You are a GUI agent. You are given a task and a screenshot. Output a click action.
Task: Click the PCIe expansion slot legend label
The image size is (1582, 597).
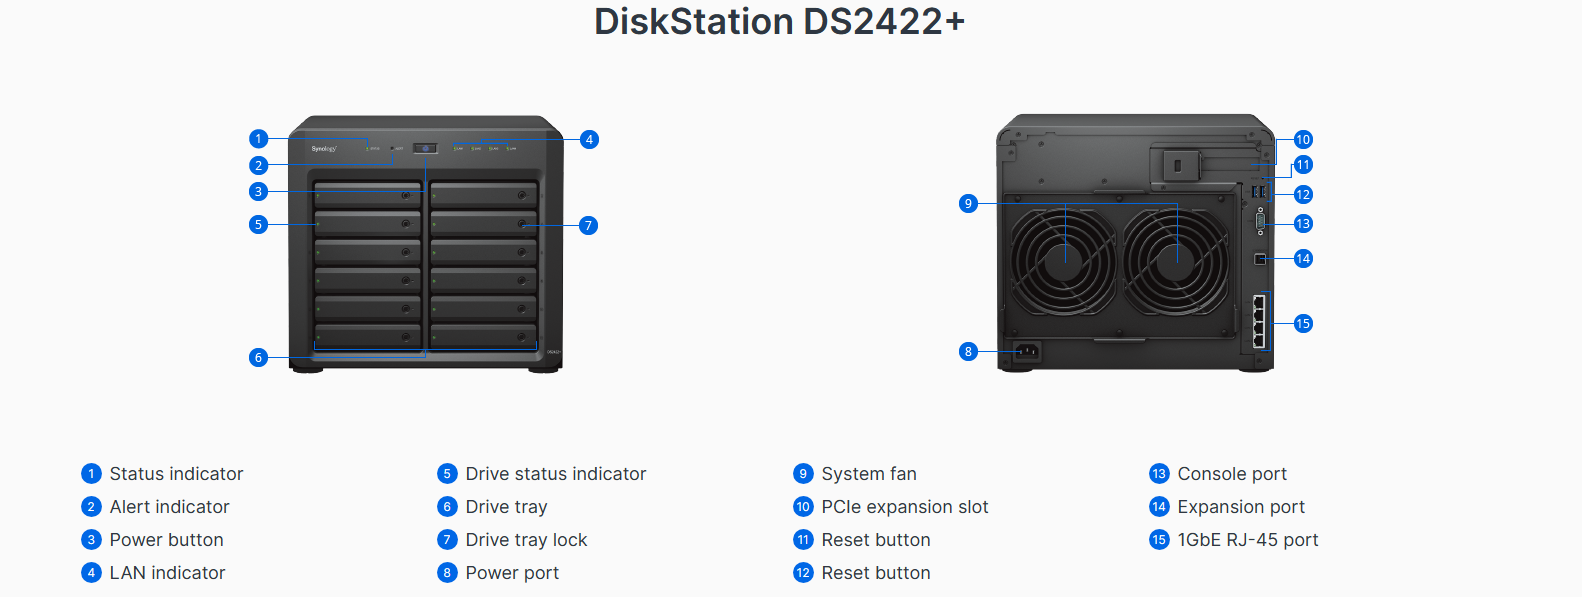[905, 507]
